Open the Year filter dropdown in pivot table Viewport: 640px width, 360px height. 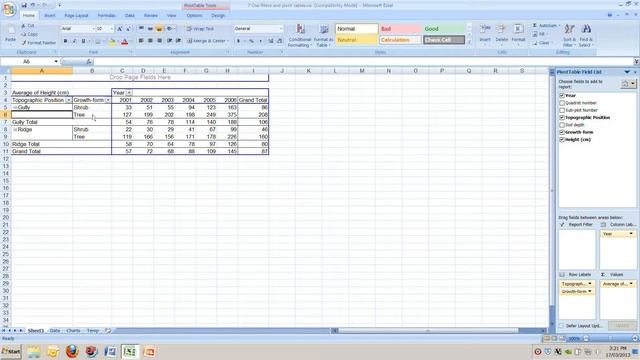pos(129,93)
